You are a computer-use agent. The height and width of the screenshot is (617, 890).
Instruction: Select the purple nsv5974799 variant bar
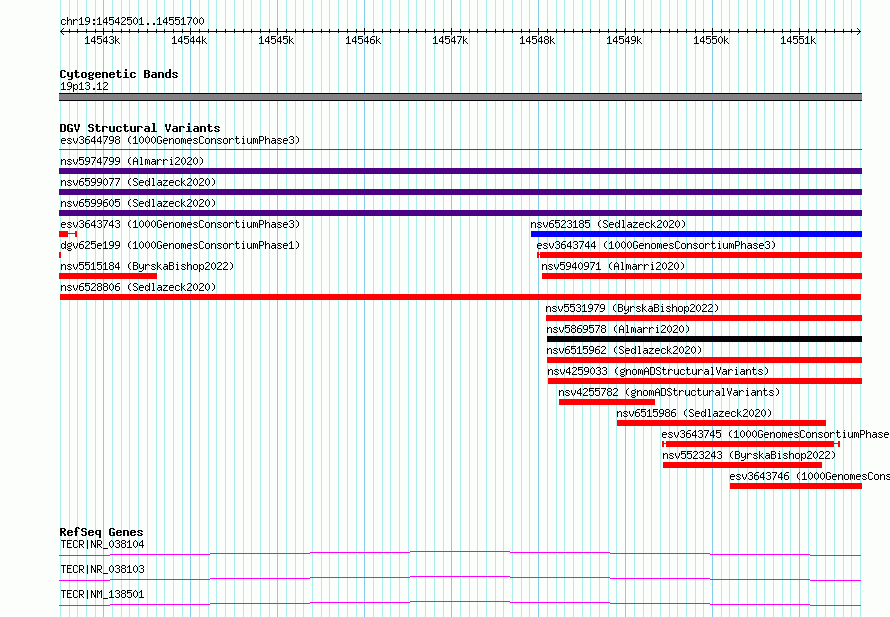[x=460, y=171]
